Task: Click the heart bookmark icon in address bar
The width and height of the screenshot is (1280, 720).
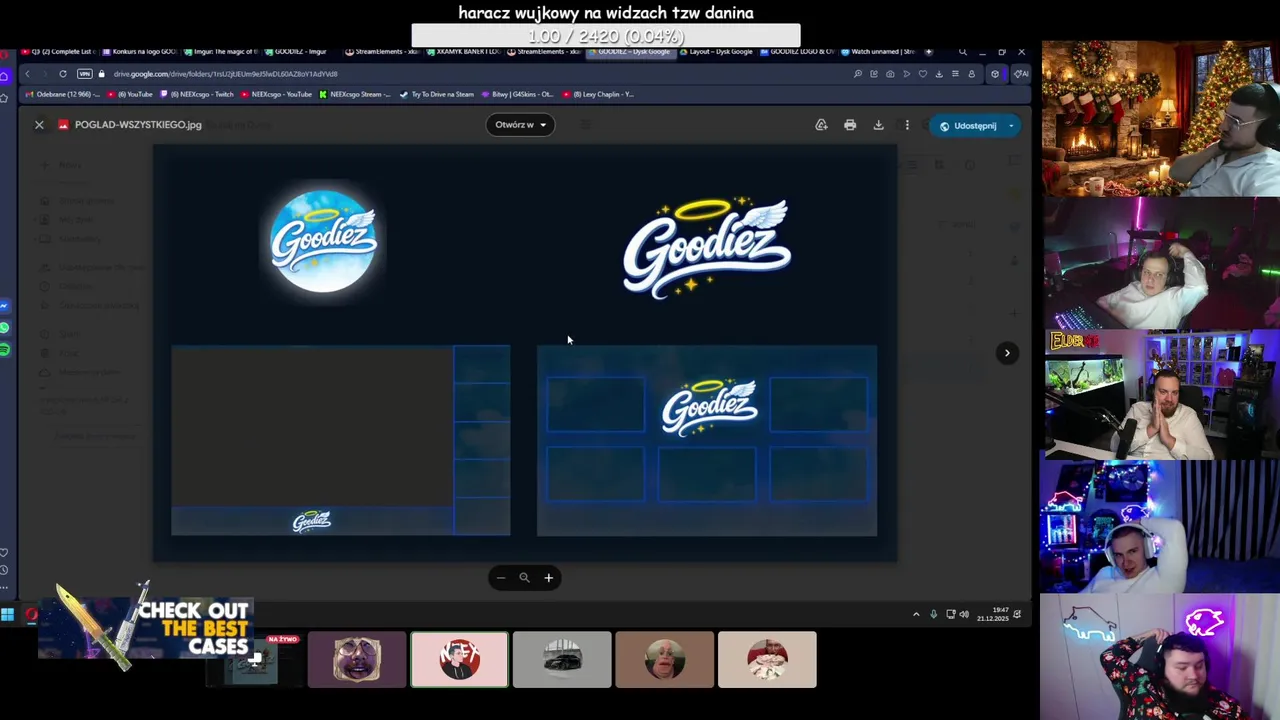Action: point(923,74)
